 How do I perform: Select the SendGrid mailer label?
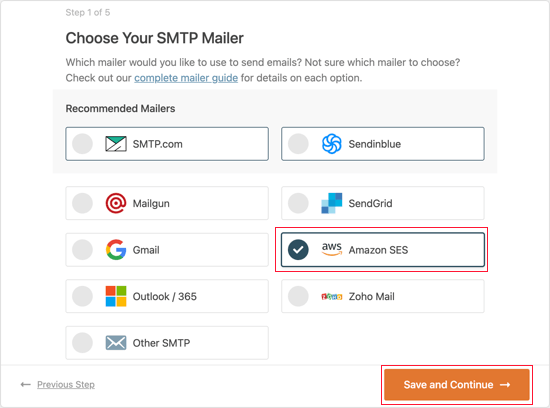click(x=370, y=203)
